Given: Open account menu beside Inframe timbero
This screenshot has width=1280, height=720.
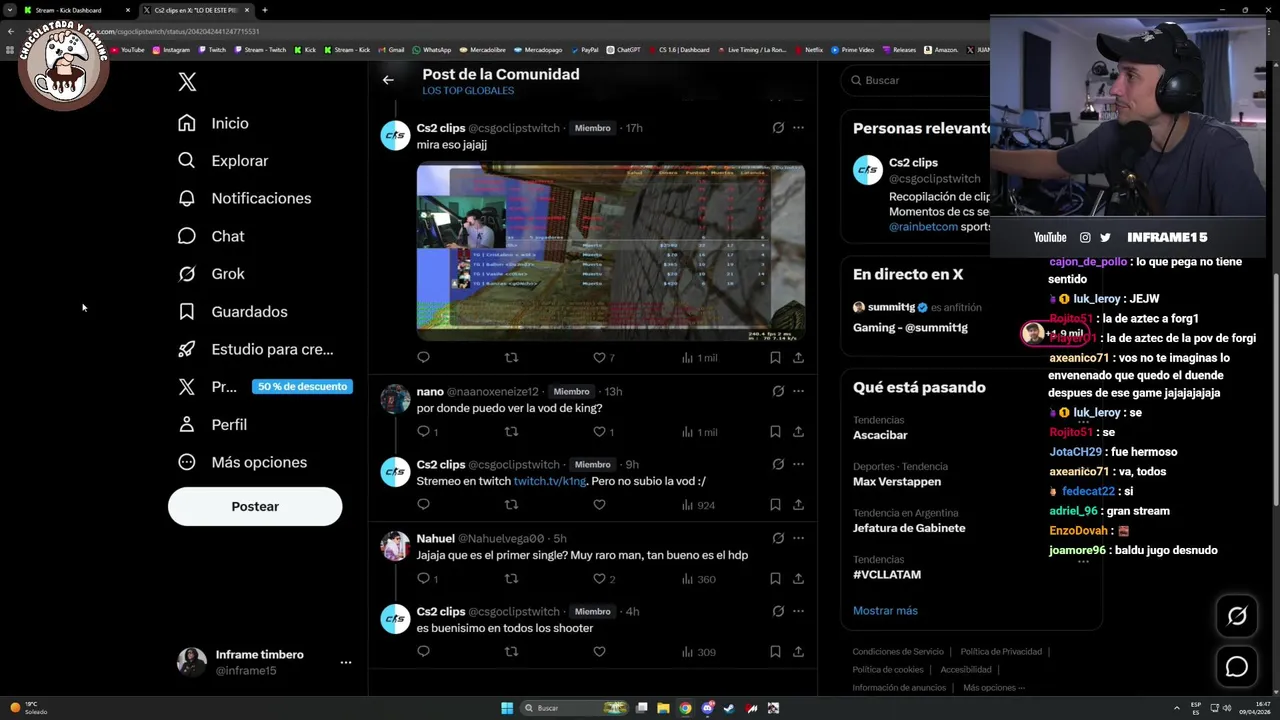Looking at the screenshot, I should point(346,662).
